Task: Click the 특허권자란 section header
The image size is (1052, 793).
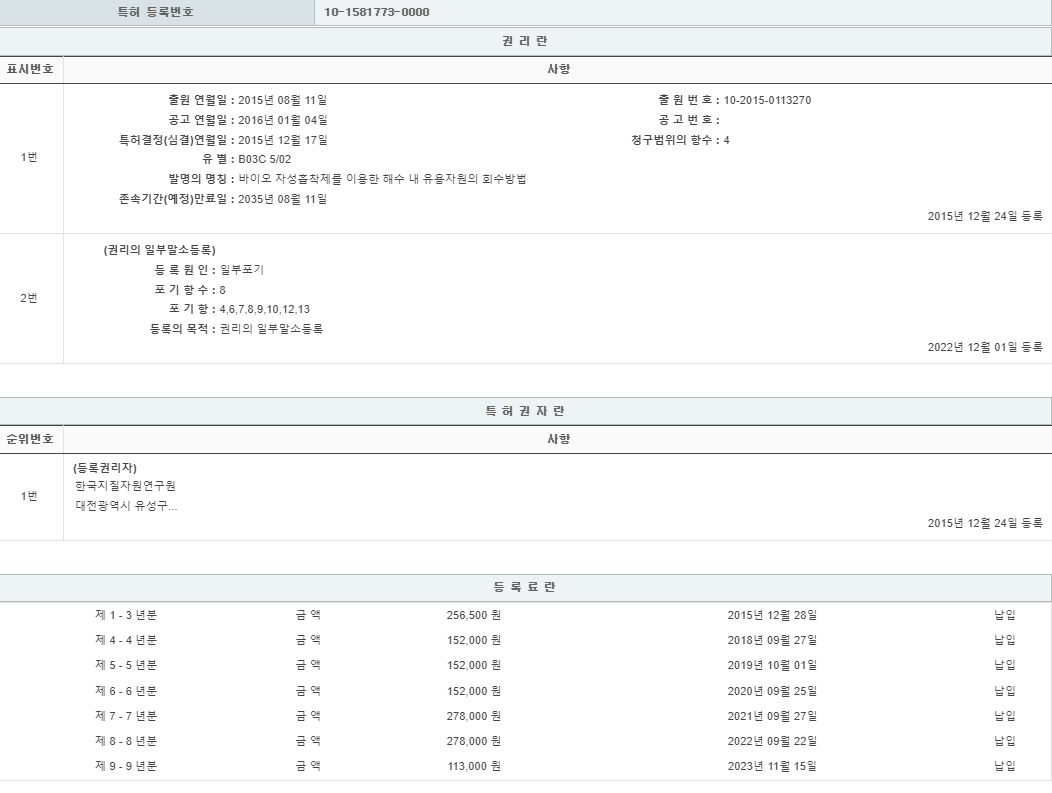Action: [525, 411]
